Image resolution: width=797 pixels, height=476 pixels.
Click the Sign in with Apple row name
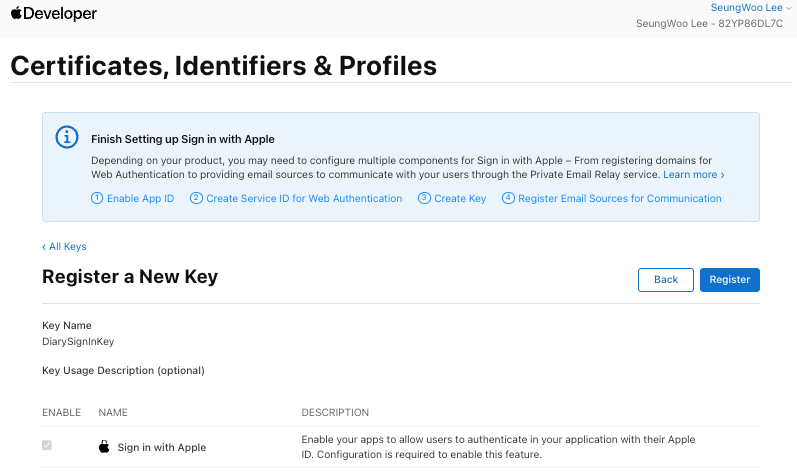coord(162,448)
